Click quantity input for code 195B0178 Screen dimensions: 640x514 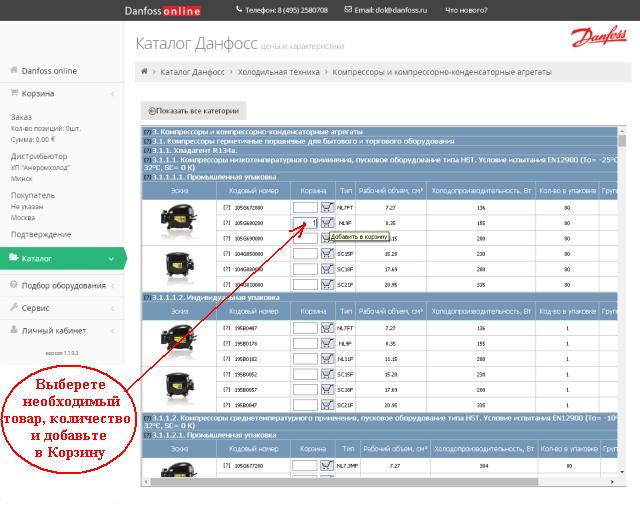click(x=305, y=344)
